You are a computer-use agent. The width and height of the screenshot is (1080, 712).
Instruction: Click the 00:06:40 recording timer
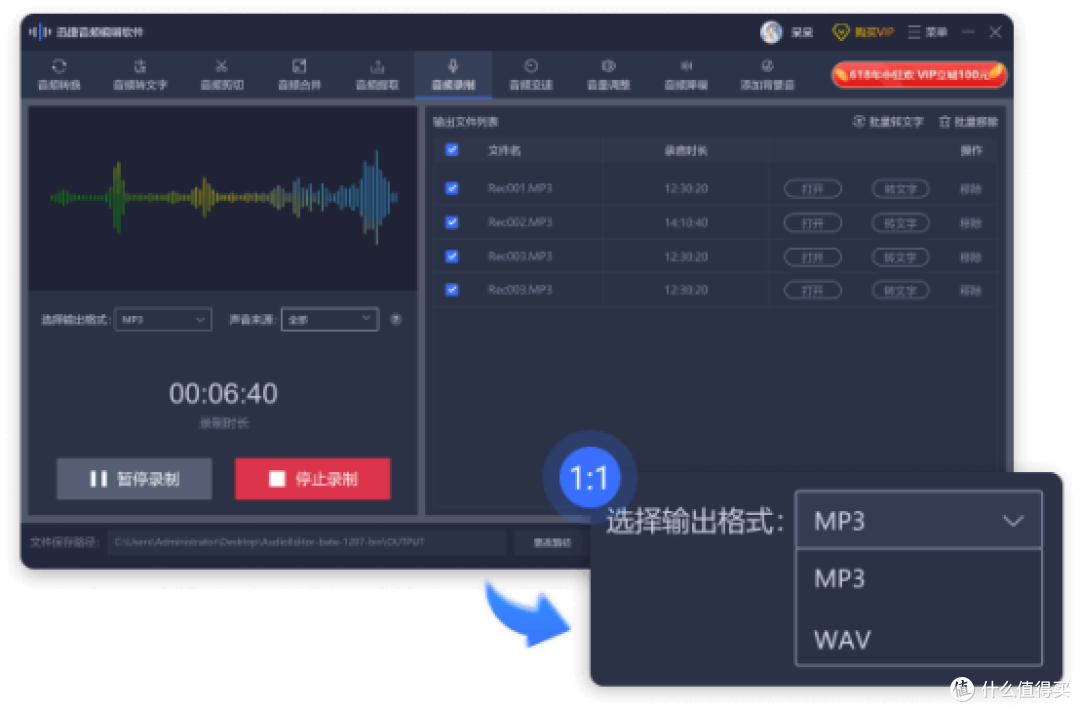(223, 393)
